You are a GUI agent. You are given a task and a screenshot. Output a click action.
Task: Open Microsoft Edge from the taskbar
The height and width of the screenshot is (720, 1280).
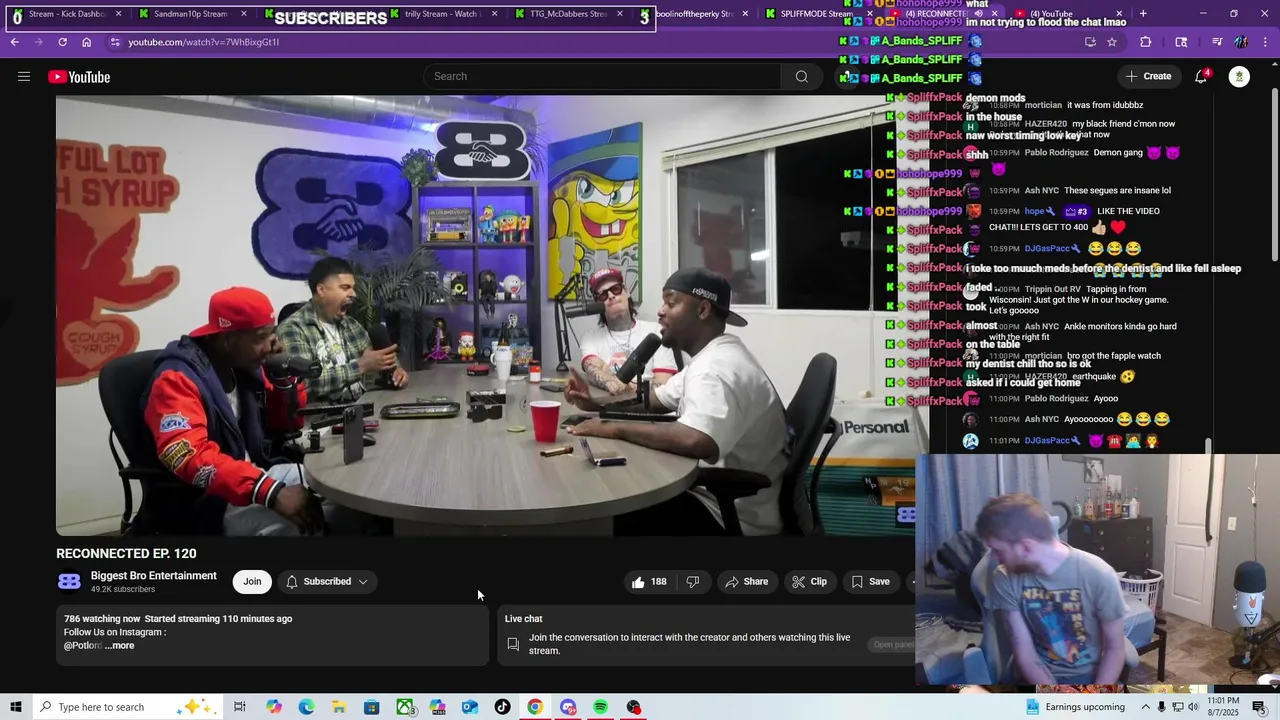click(x=306, y=707)
